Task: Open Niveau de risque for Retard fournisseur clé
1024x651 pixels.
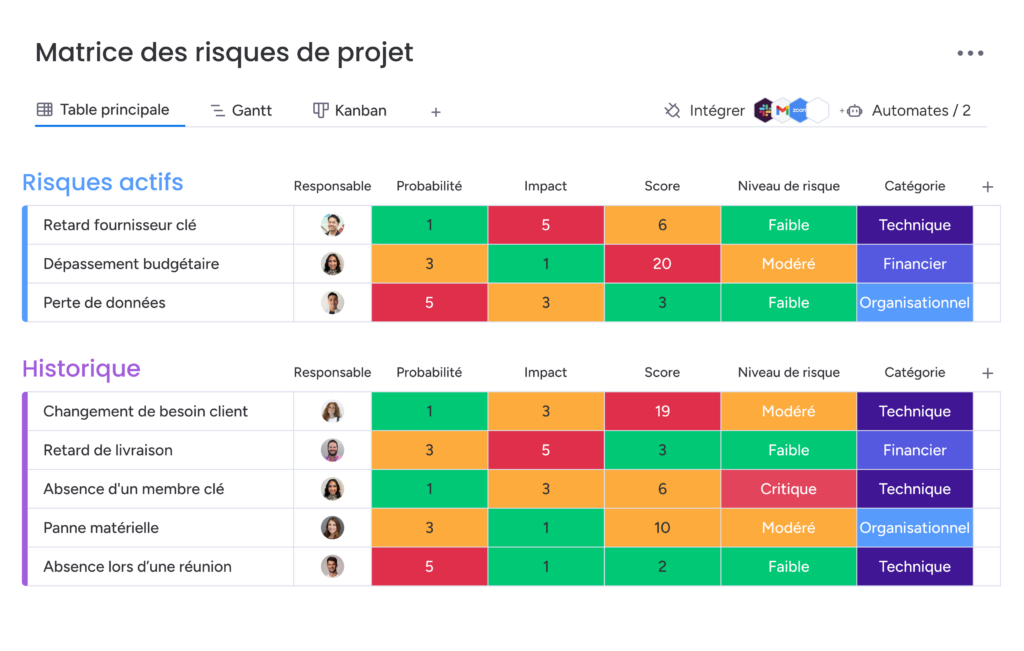Action: click(x=788, y=225)
